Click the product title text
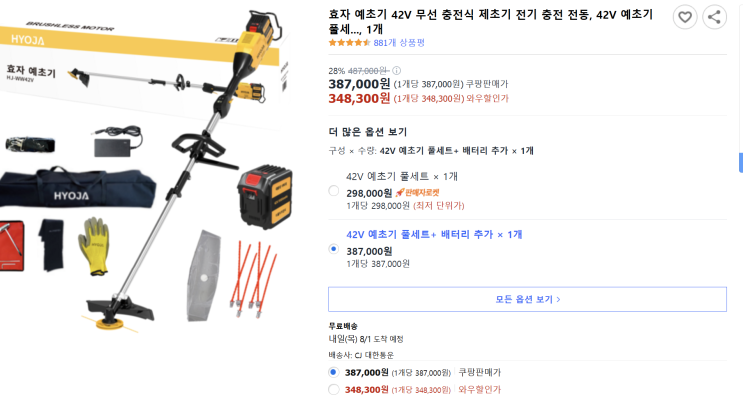 tap(490, 22)
